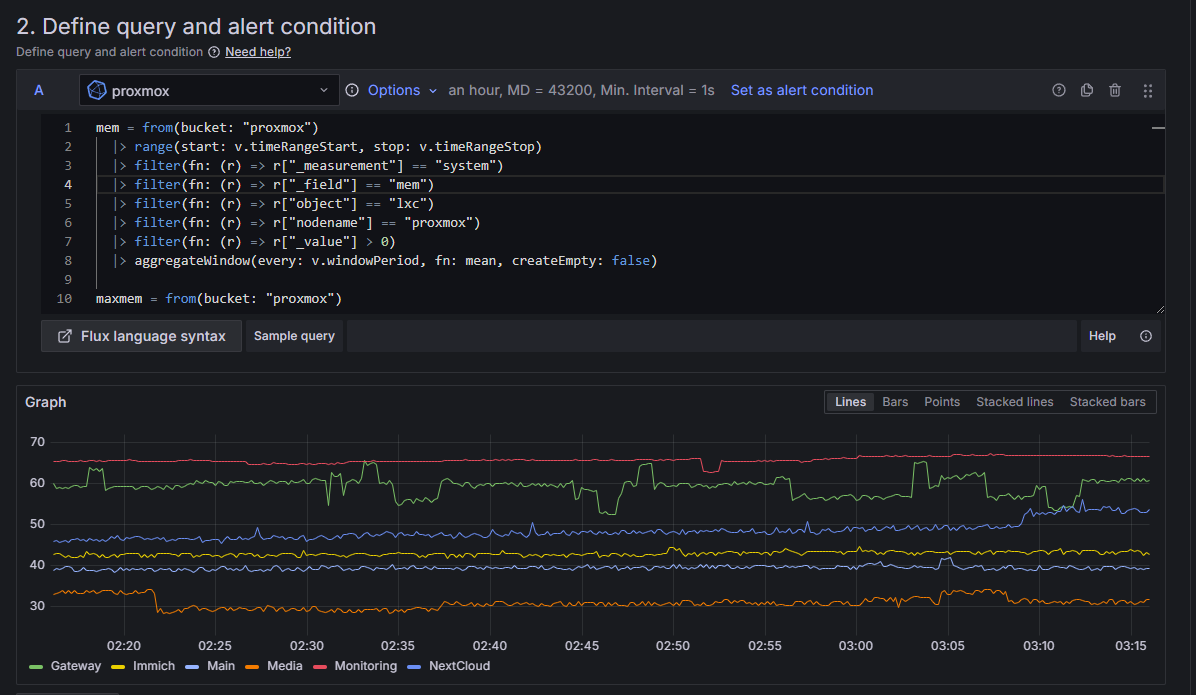Viewport: 1196px width, 695px height.
Task: Switch the graph to Bars mode
Action: point(895,401)
